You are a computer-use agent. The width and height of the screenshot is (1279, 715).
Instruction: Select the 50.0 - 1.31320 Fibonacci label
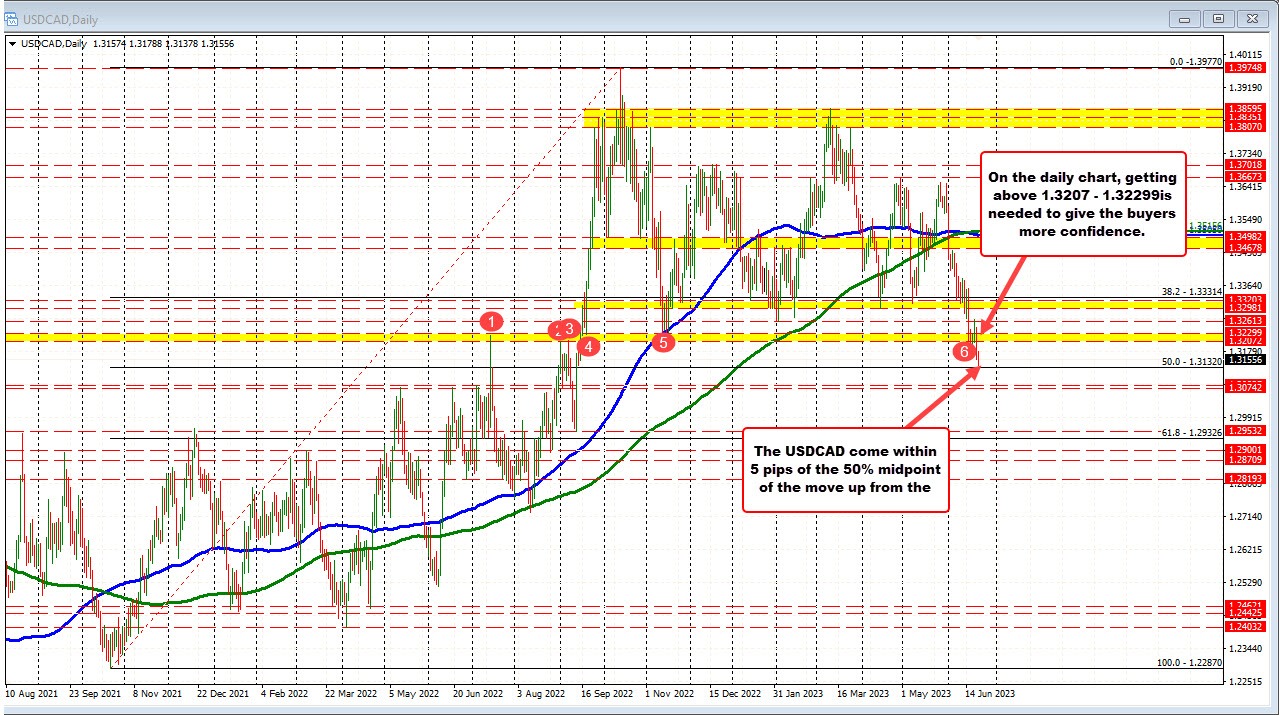click(x=1192, y=361)
